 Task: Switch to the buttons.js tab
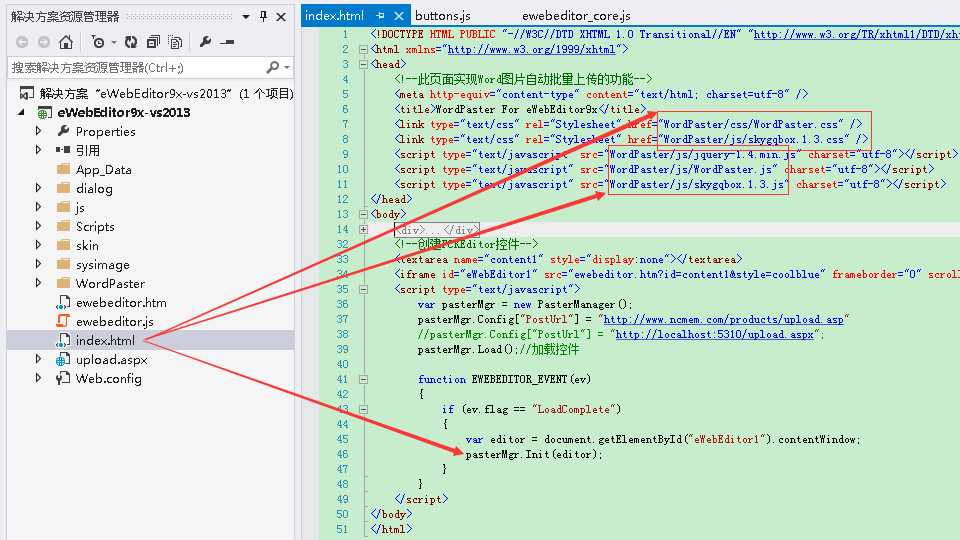pyautogui.click(x=443, y=16)
